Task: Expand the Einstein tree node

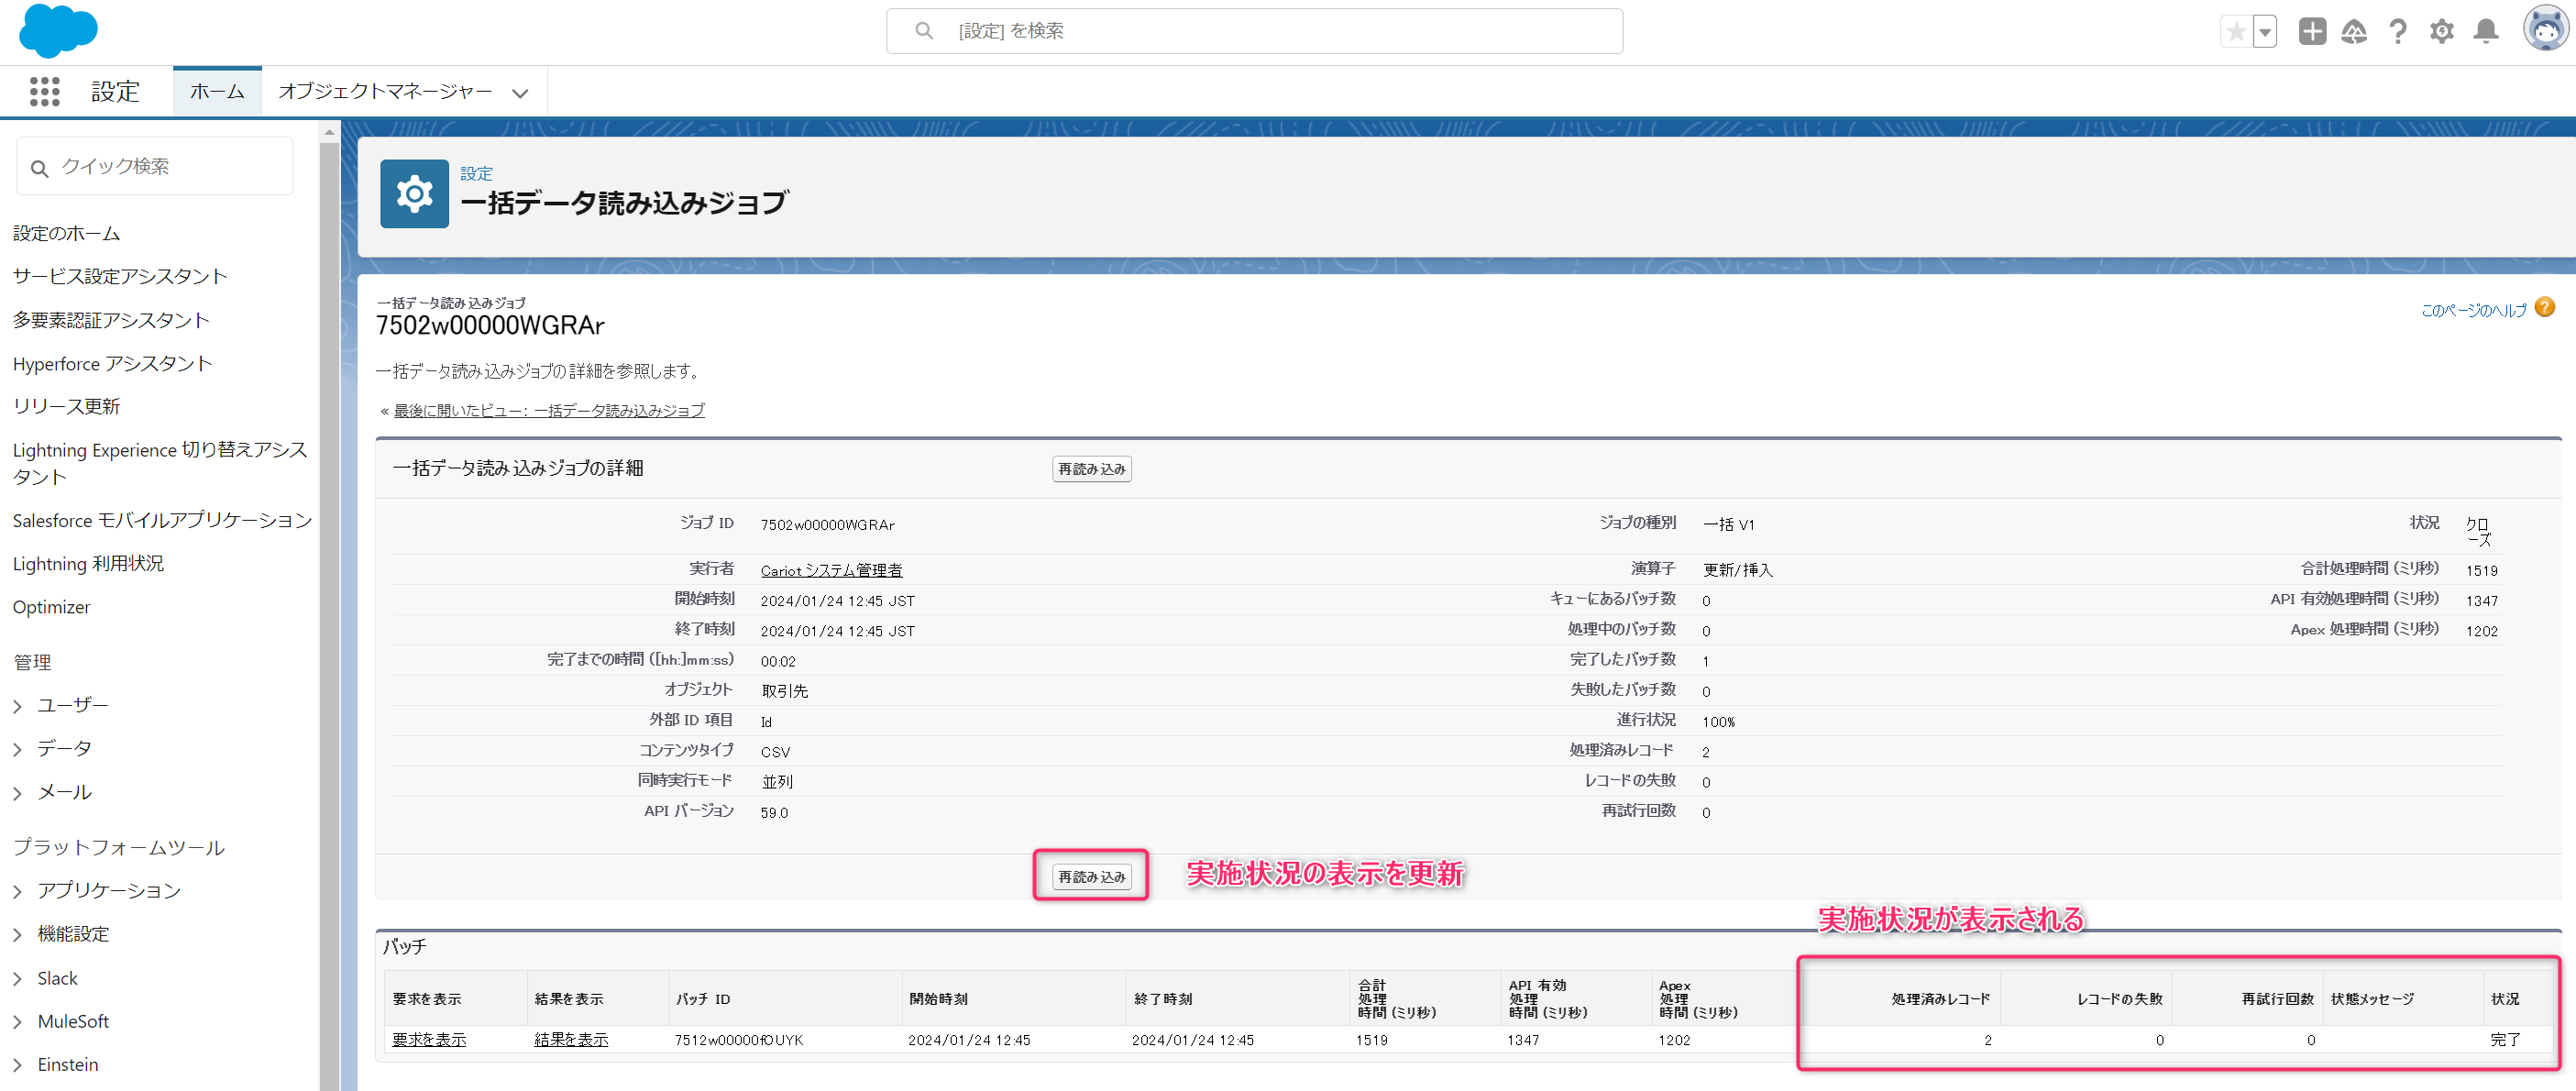Action: pos(17,1065)
